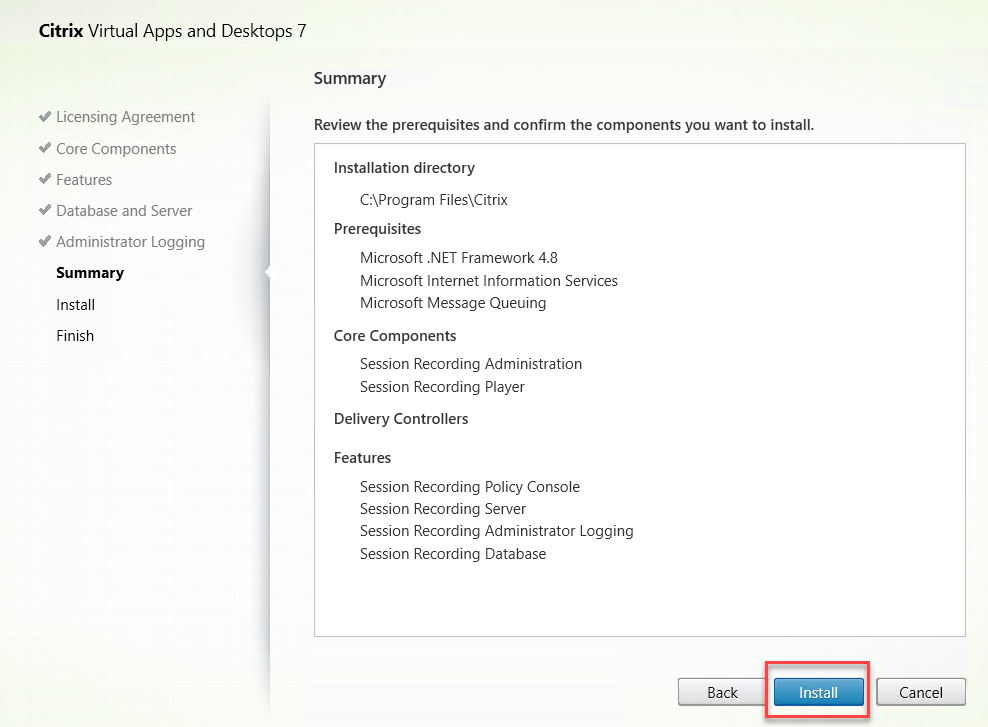The width and height of the screenshot is (988, 727).
Task: Click the Database and Server checkmark icon
Action: pos(45,210)
